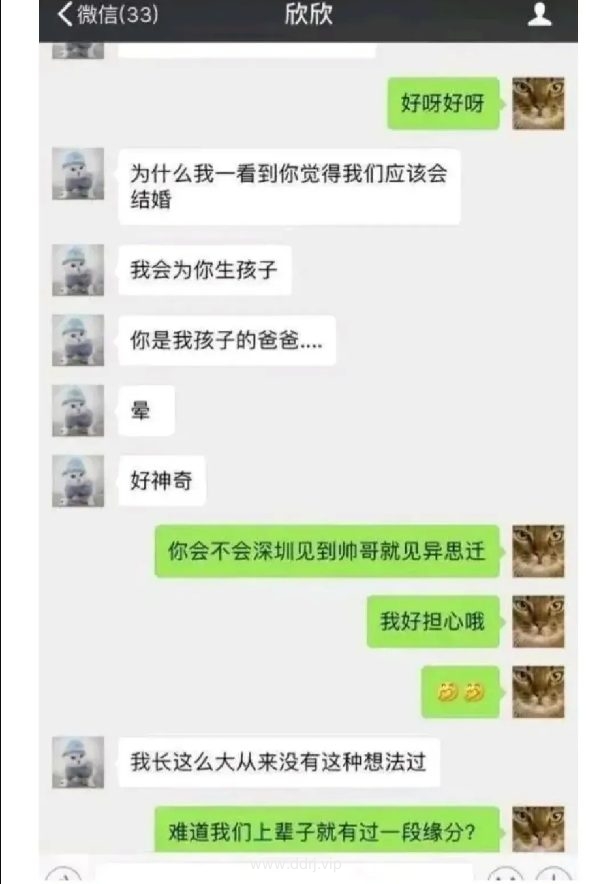
Task: Tap the 难道我们上辈子 green message
Action: pos(327,832)
